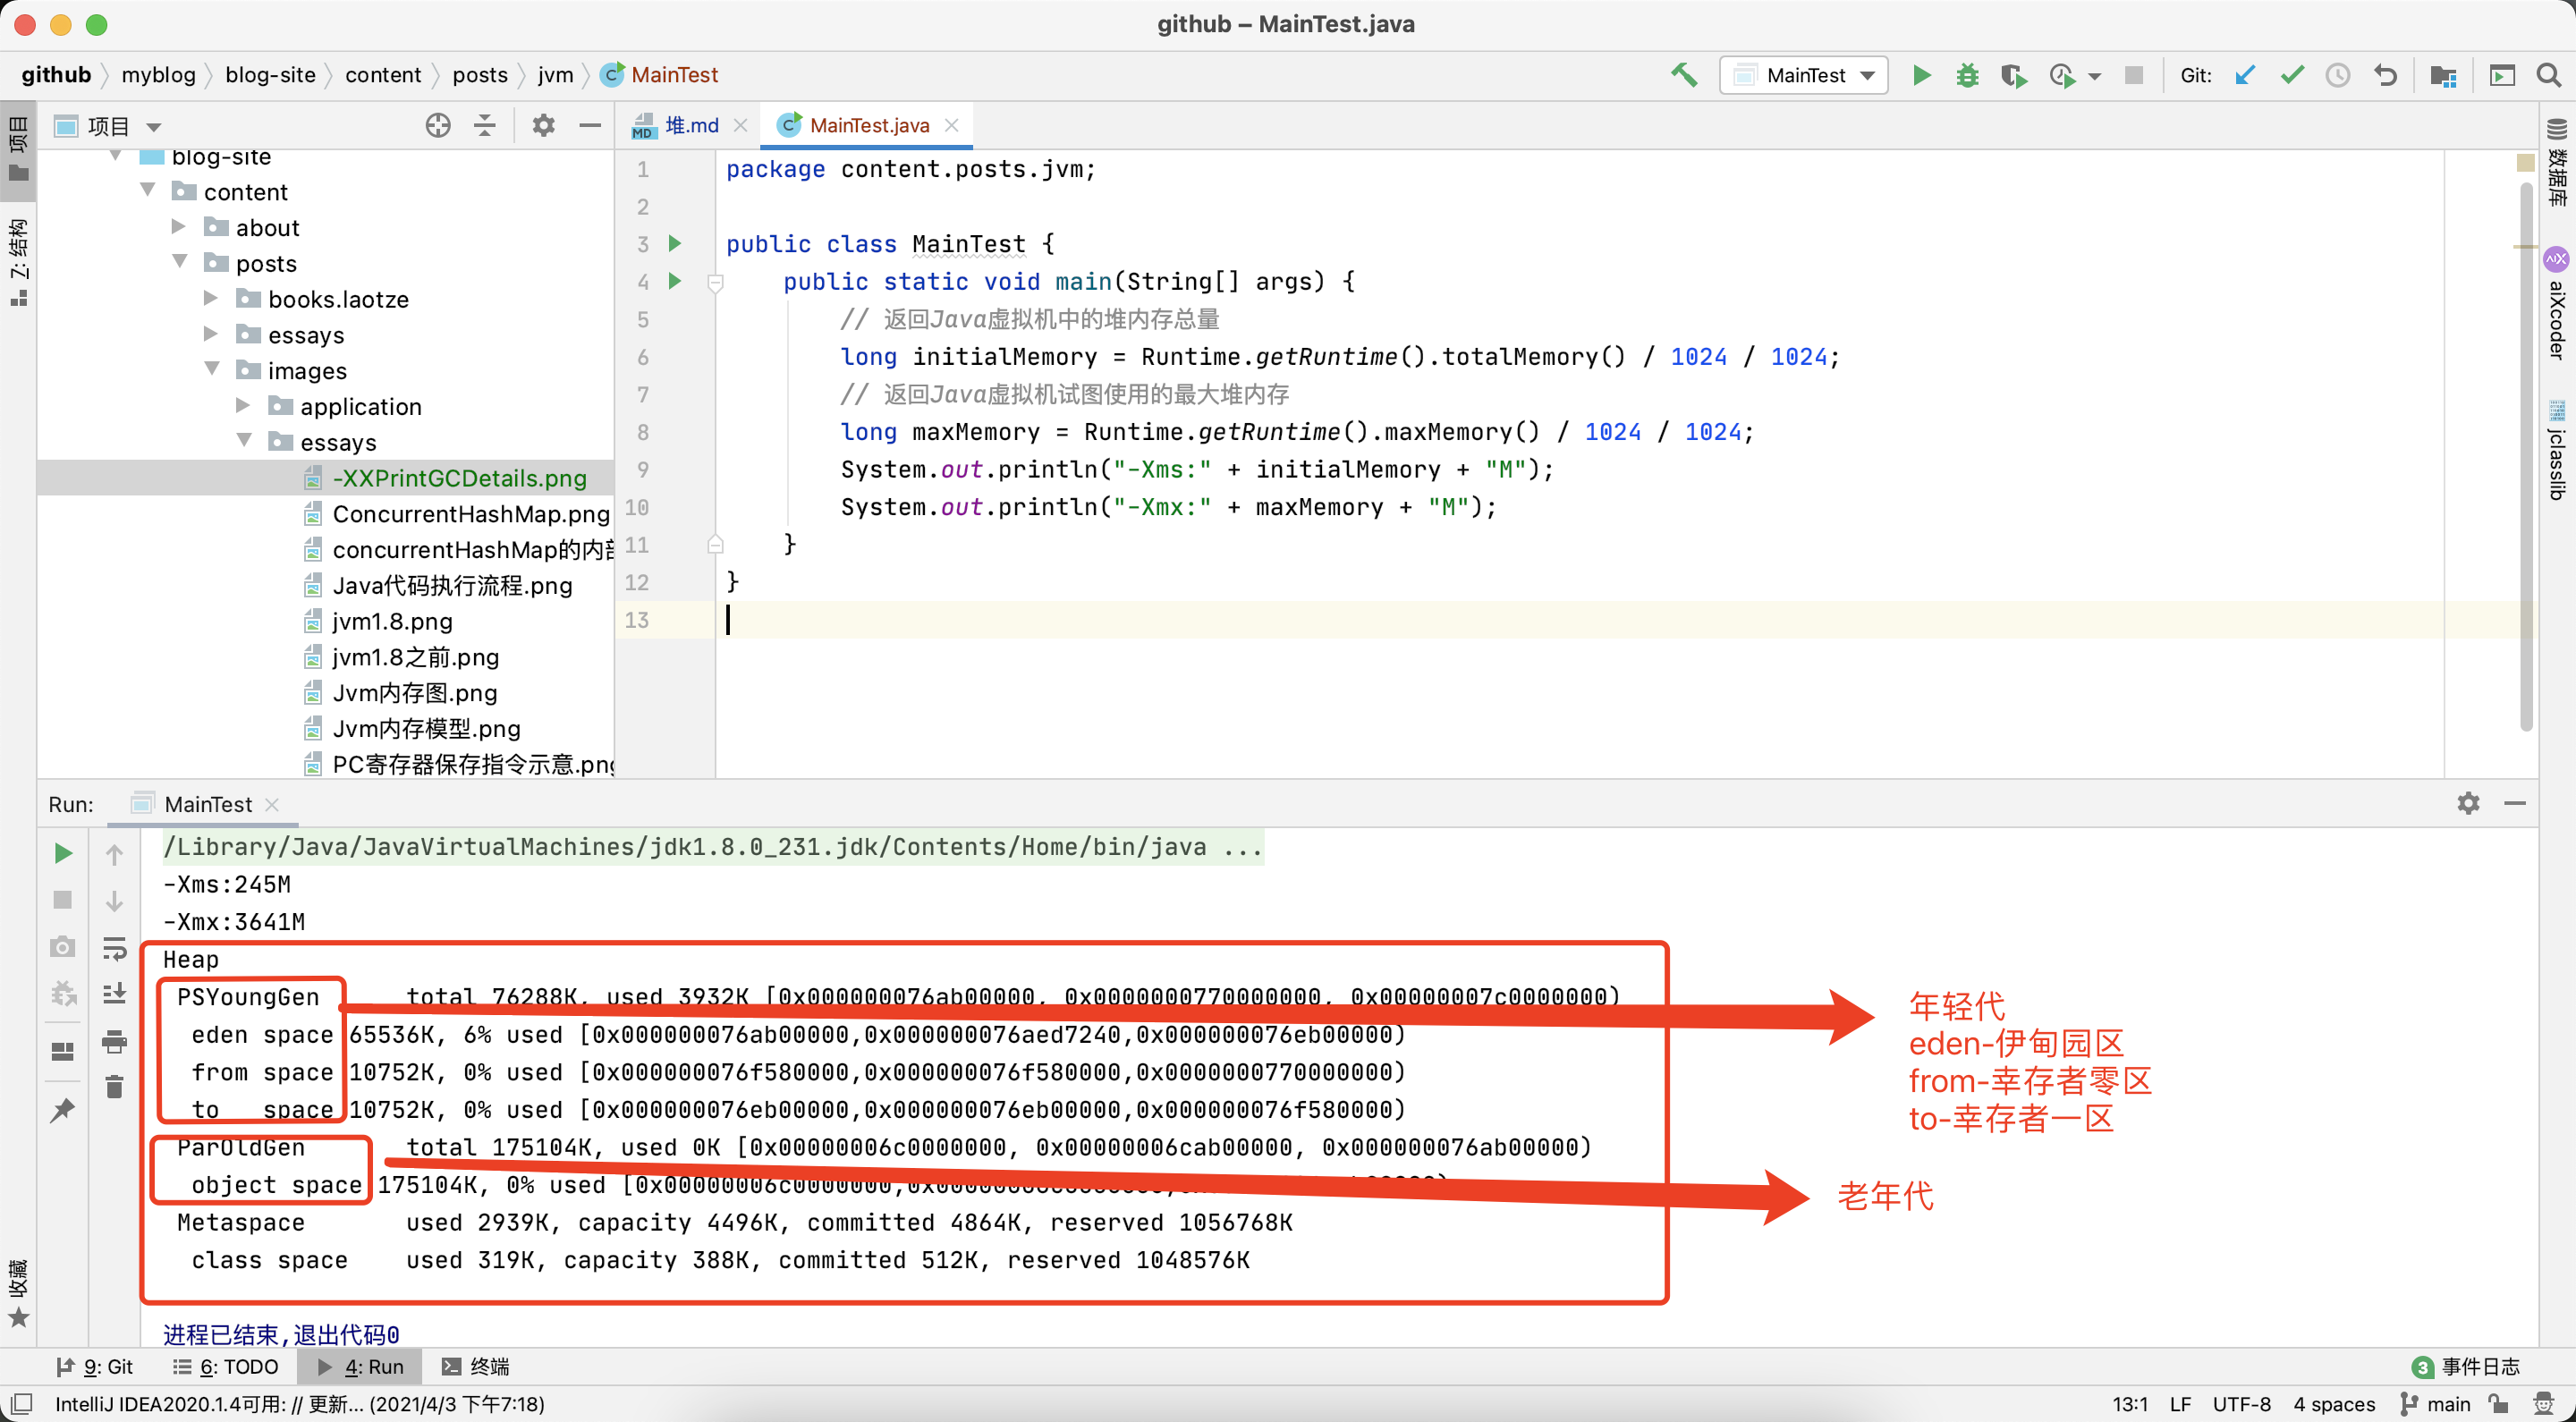The height and width of the screenshot is (1422, 2576).
Task: Run MainTest with coverage icon
Action: coord(2013,75)
